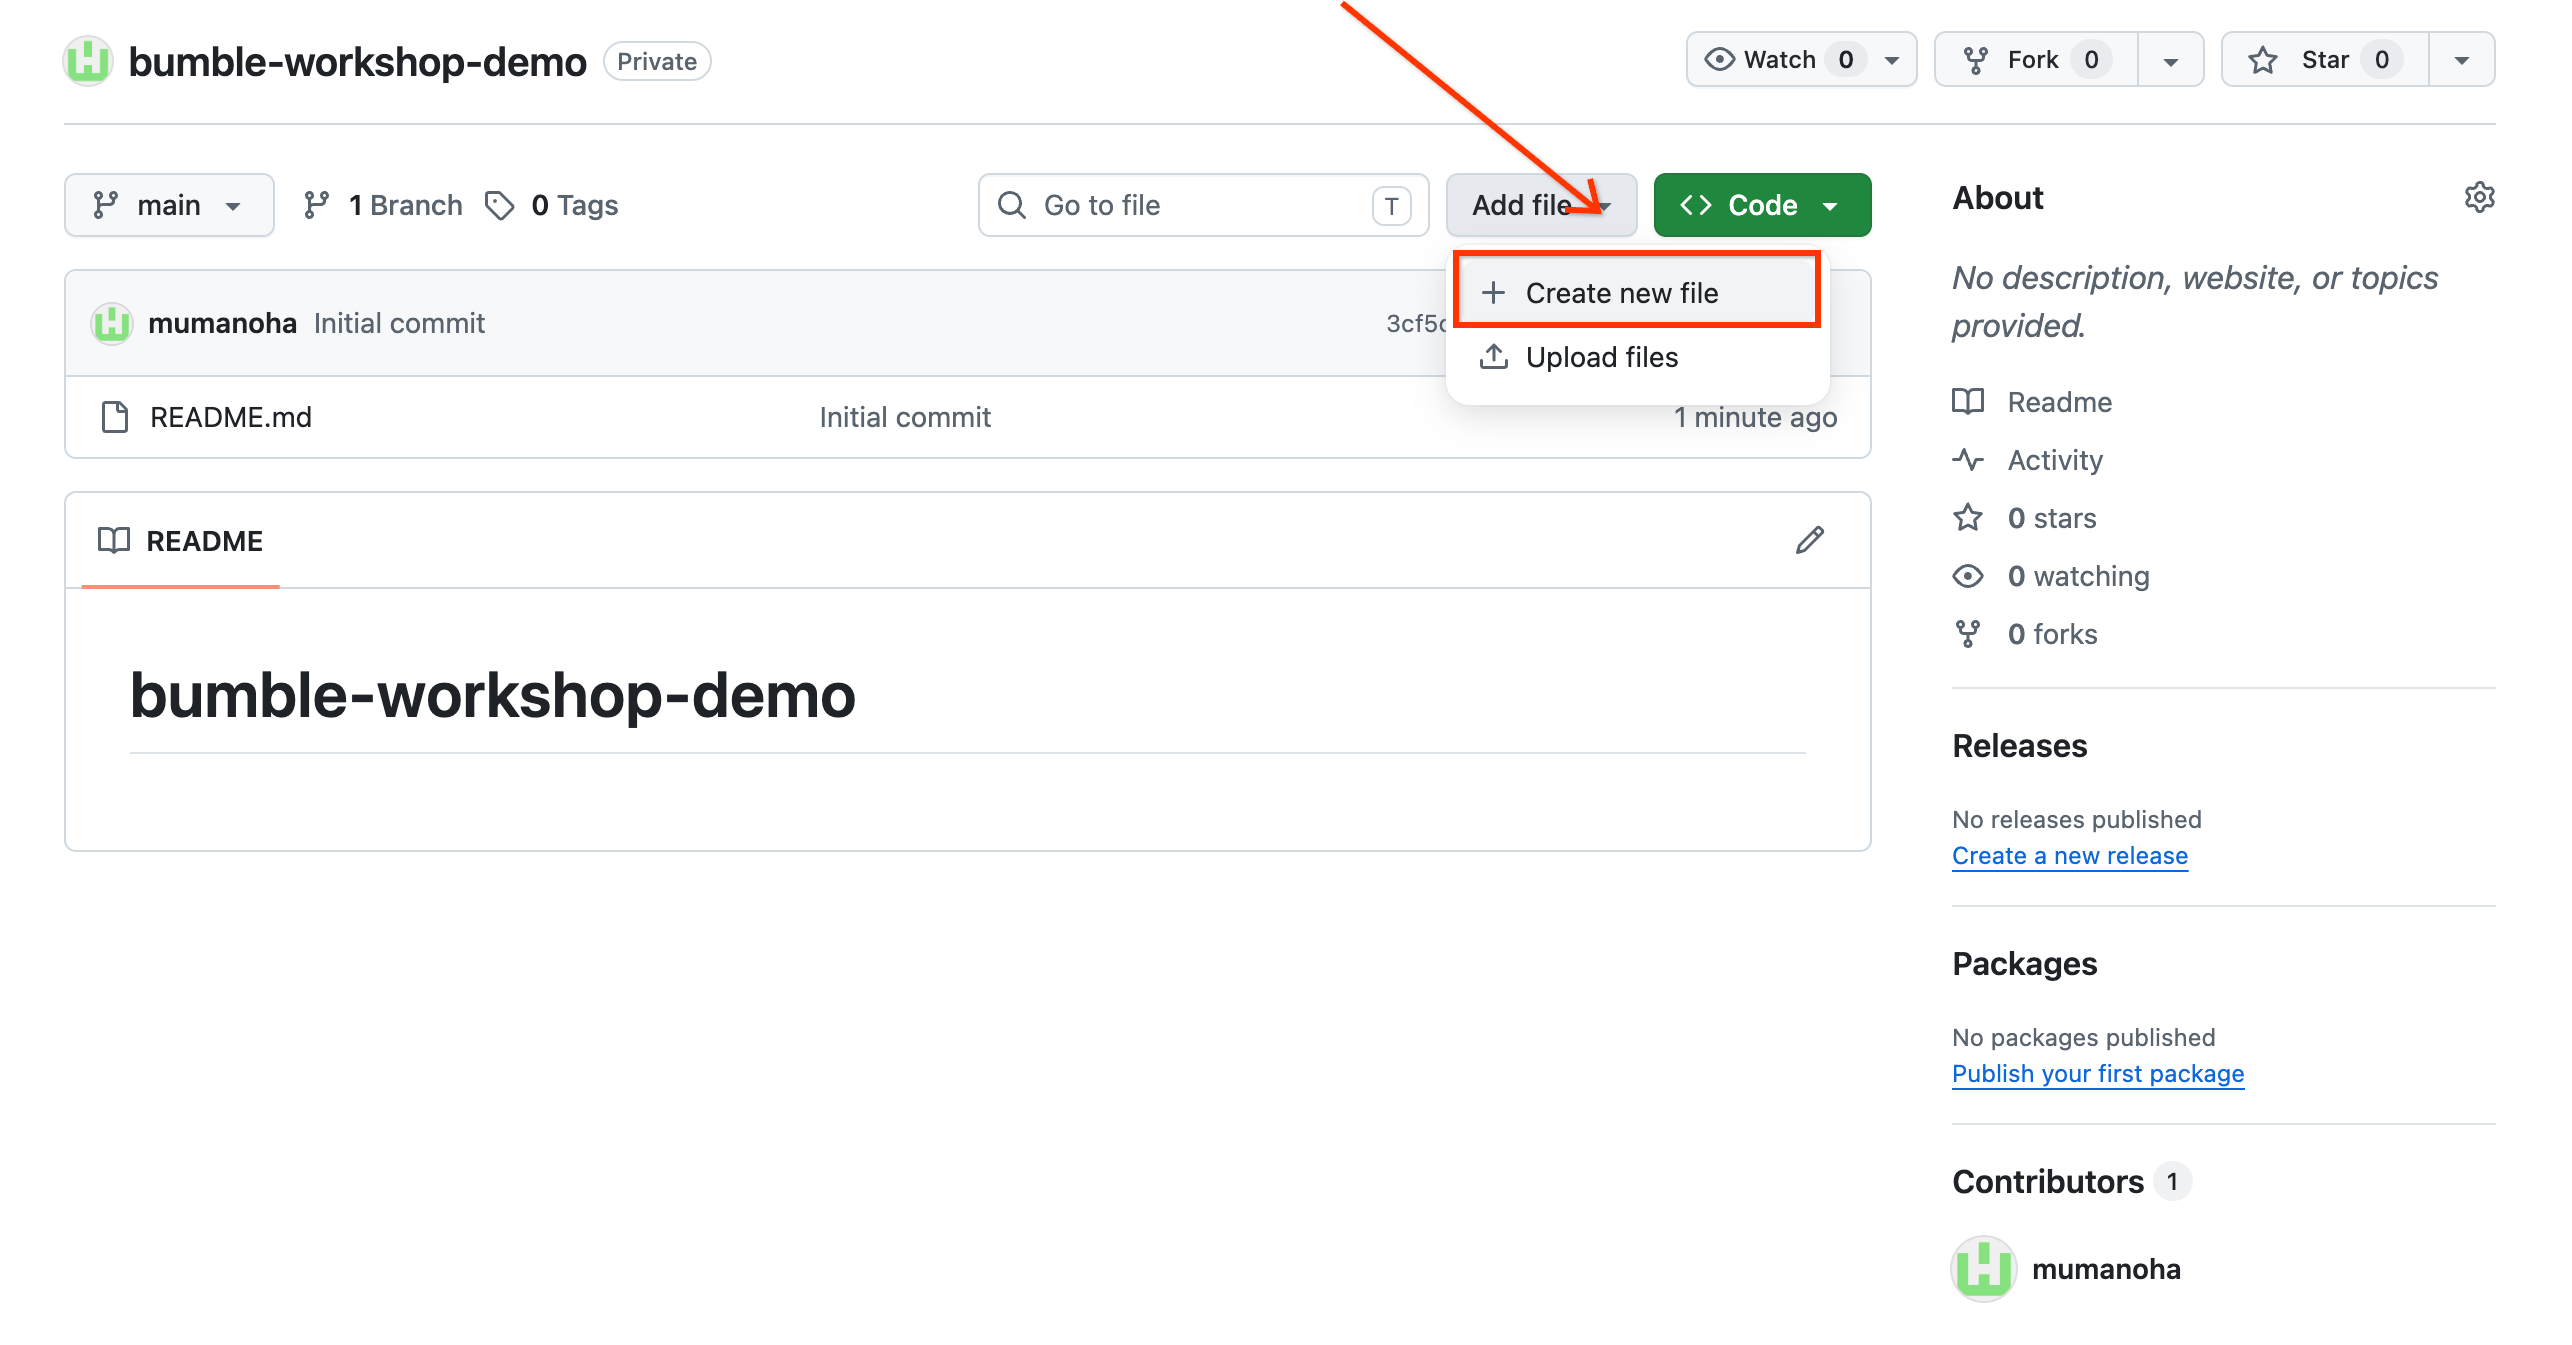
Task: Open the main branch dropdown
Action: [x=169, y=205]
